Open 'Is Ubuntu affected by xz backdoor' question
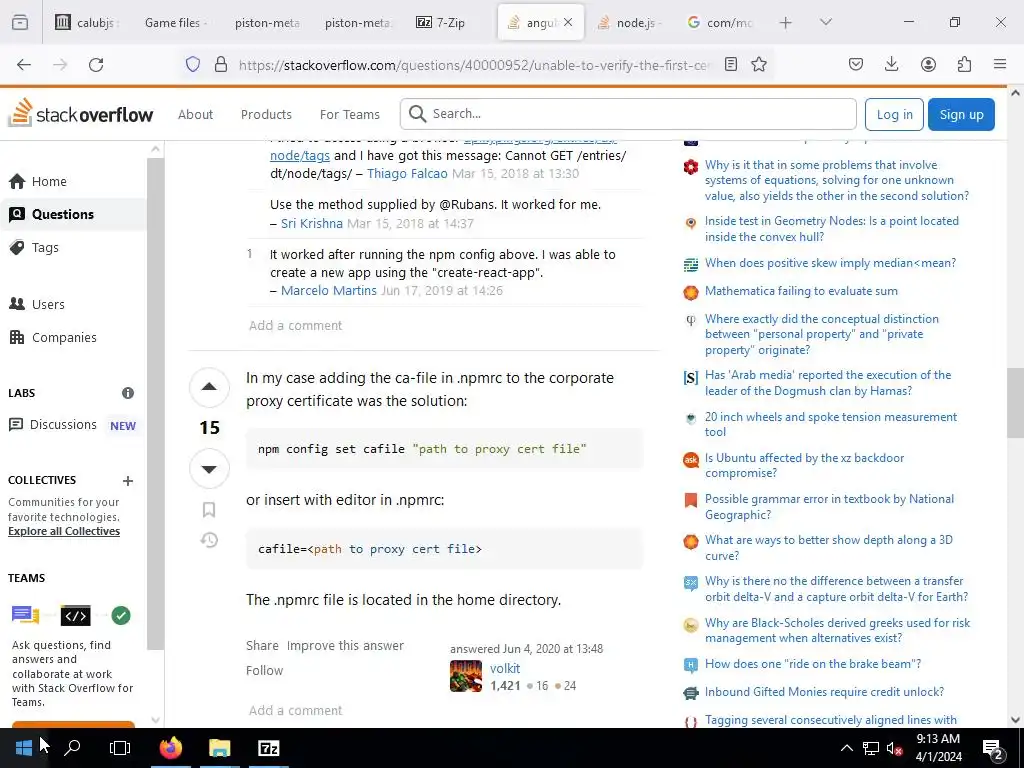Screen dimensions: 1024x768 [x=805, y=465]
